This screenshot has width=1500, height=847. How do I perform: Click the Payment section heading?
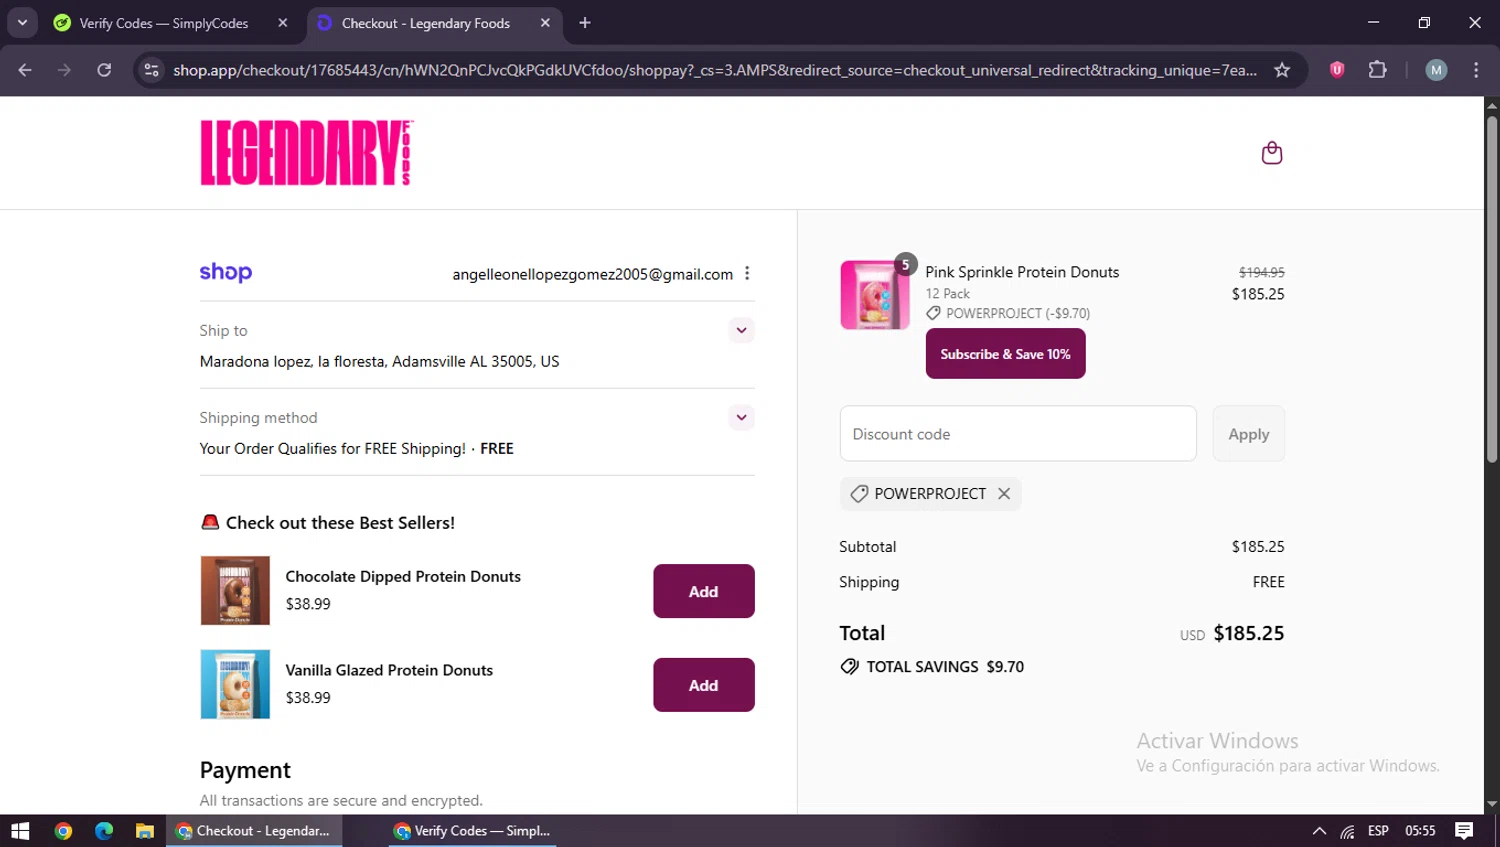tap(245, 770)
